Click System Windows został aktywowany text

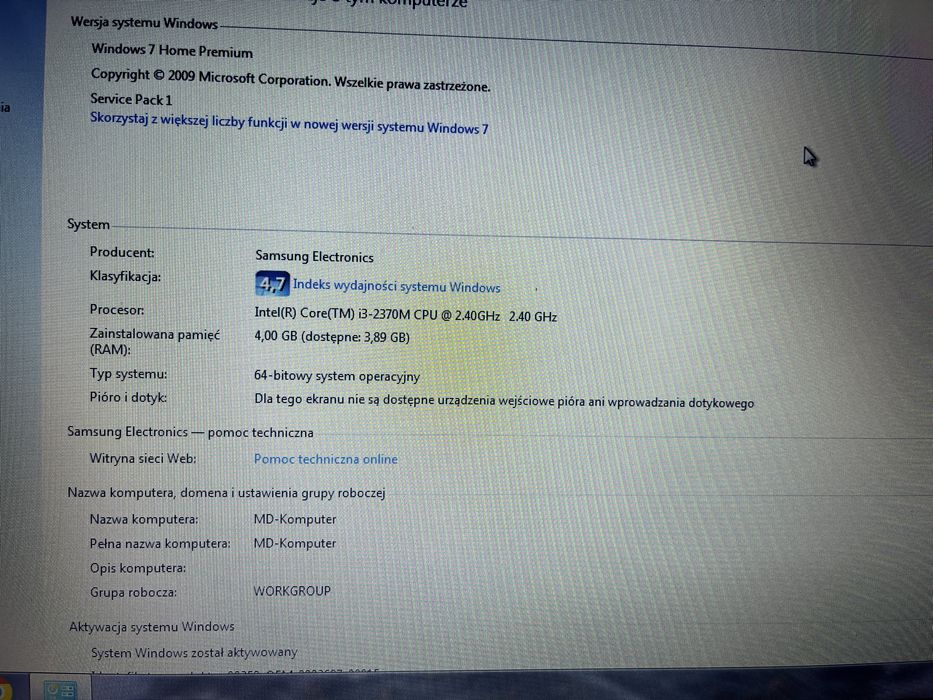pos(194,652)
